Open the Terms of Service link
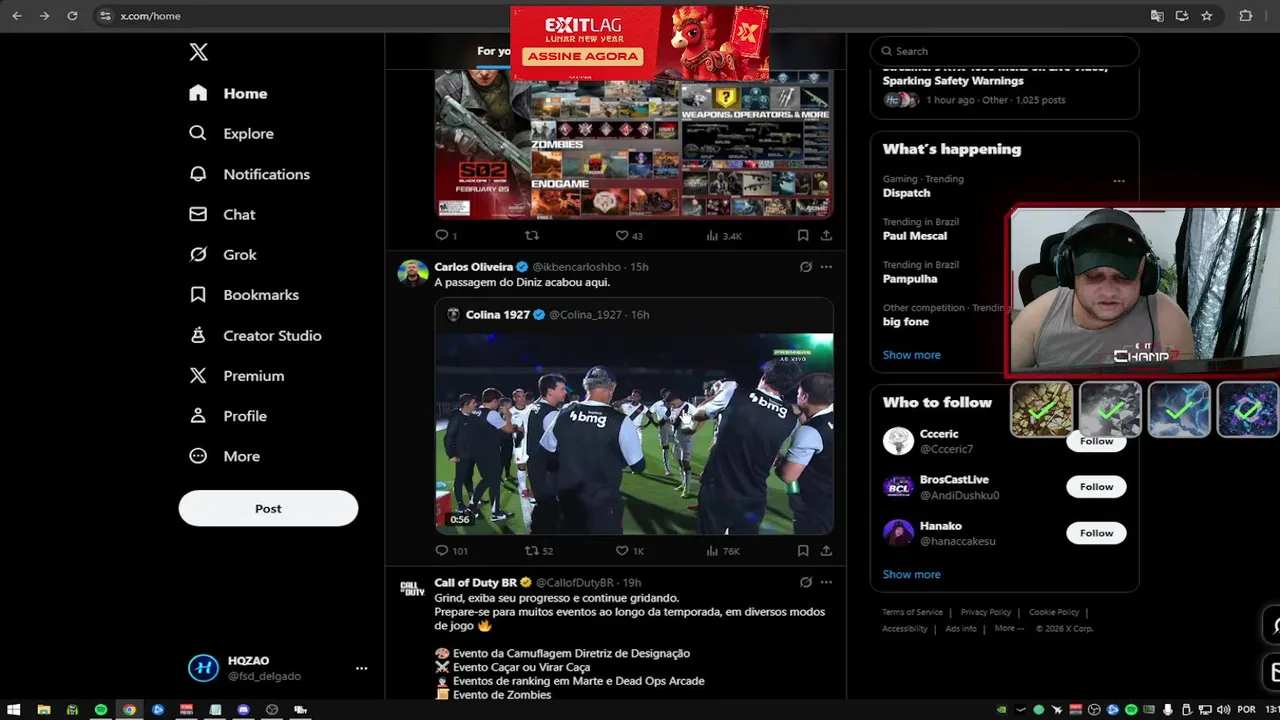 (x=912, y=612)
